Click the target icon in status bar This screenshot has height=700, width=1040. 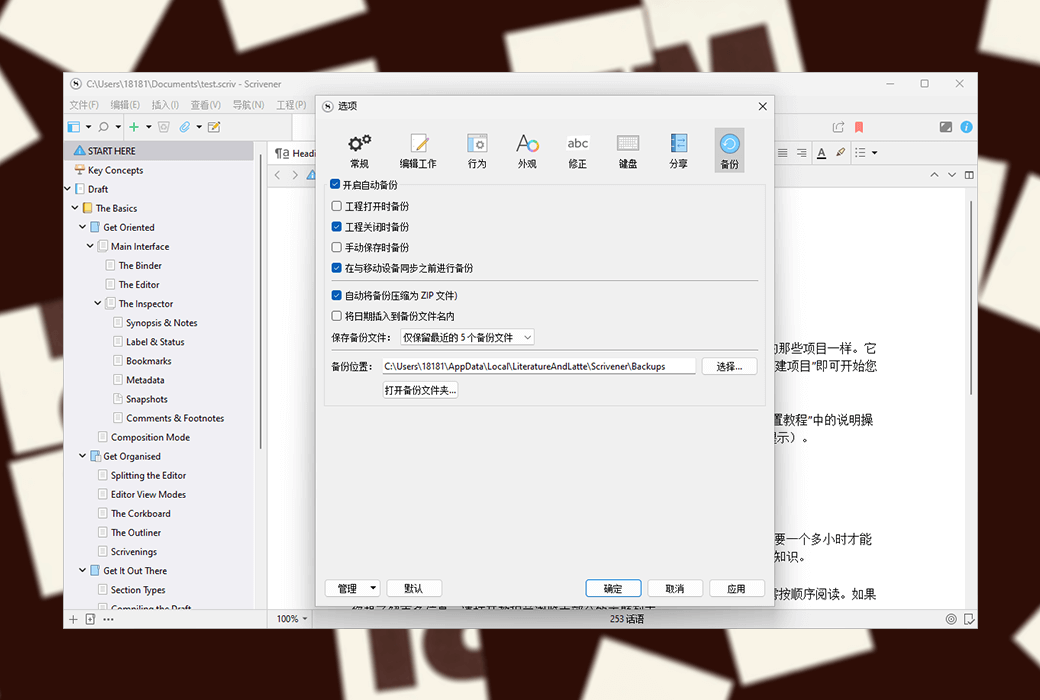click(x=951, y=619)
